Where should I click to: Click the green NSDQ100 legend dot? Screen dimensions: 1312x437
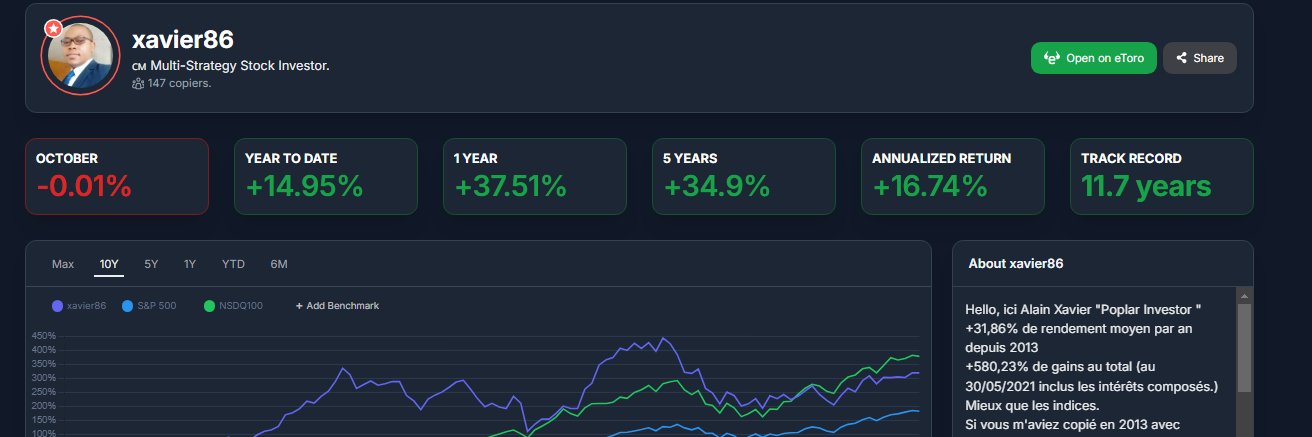tap(209, 306)
